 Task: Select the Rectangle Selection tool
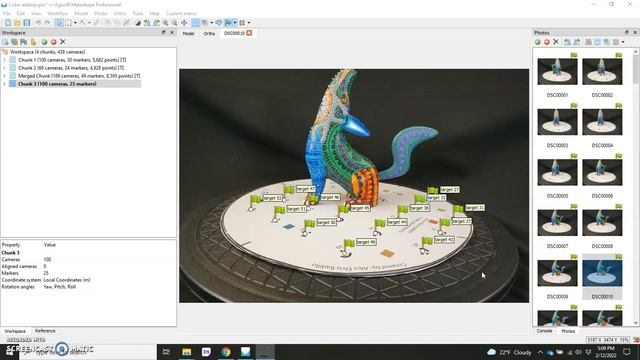coord(69,23)
